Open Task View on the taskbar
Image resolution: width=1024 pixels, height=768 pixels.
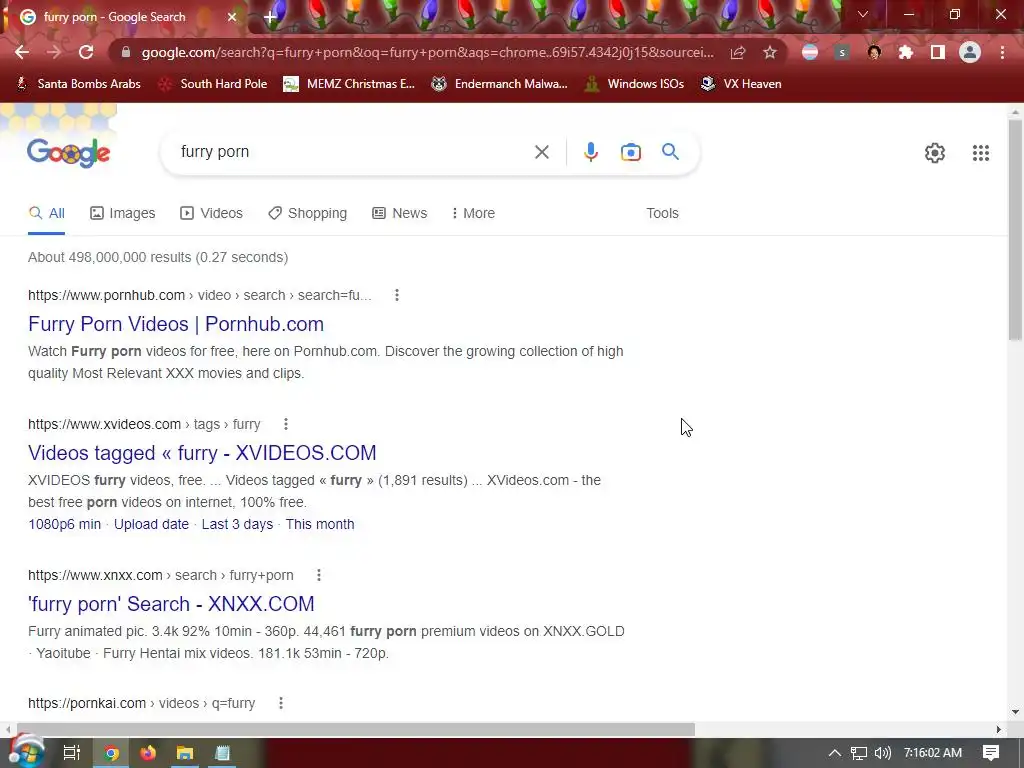point(72,753)
